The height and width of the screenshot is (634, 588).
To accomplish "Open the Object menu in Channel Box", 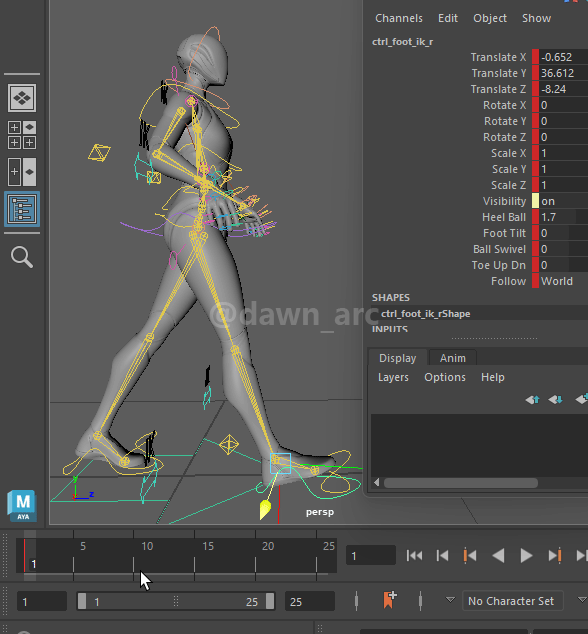I will [x=490, y=18].
